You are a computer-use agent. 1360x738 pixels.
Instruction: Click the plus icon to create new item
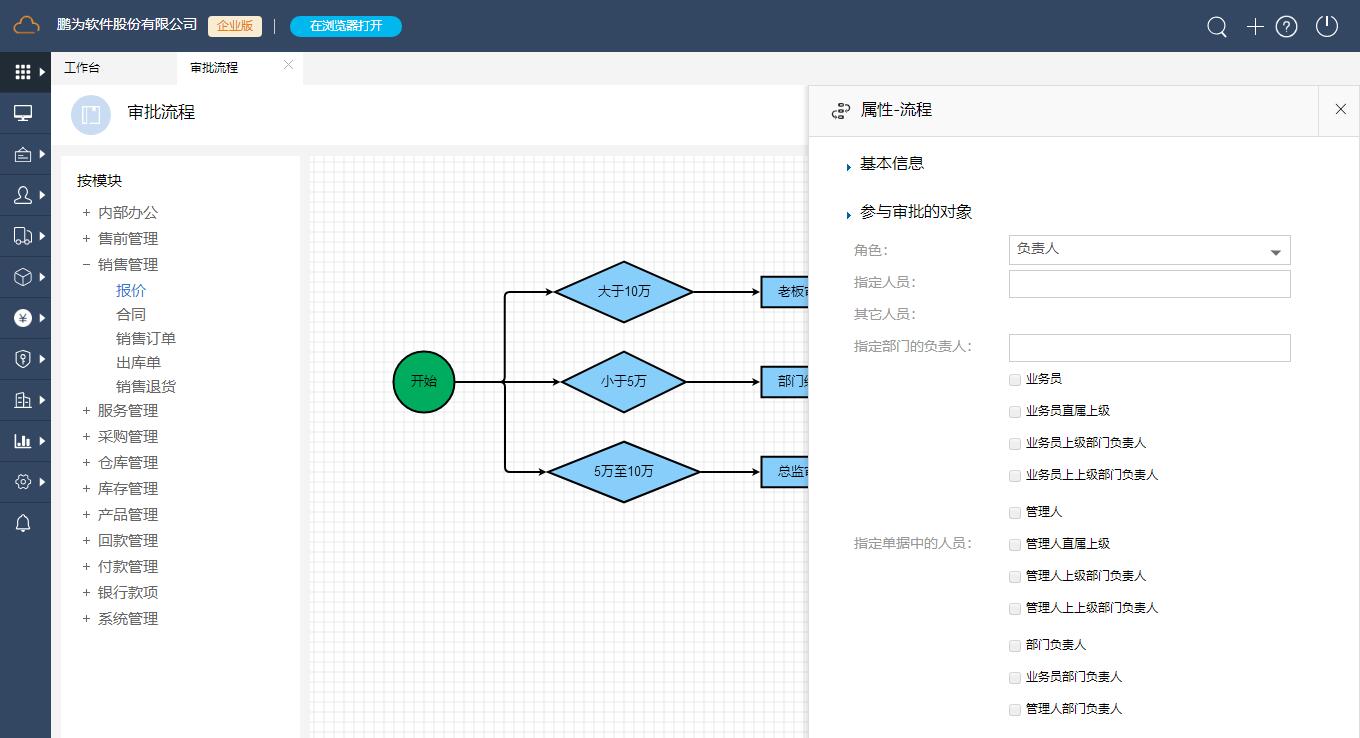pyautogui.click(x=1255, y=27)
